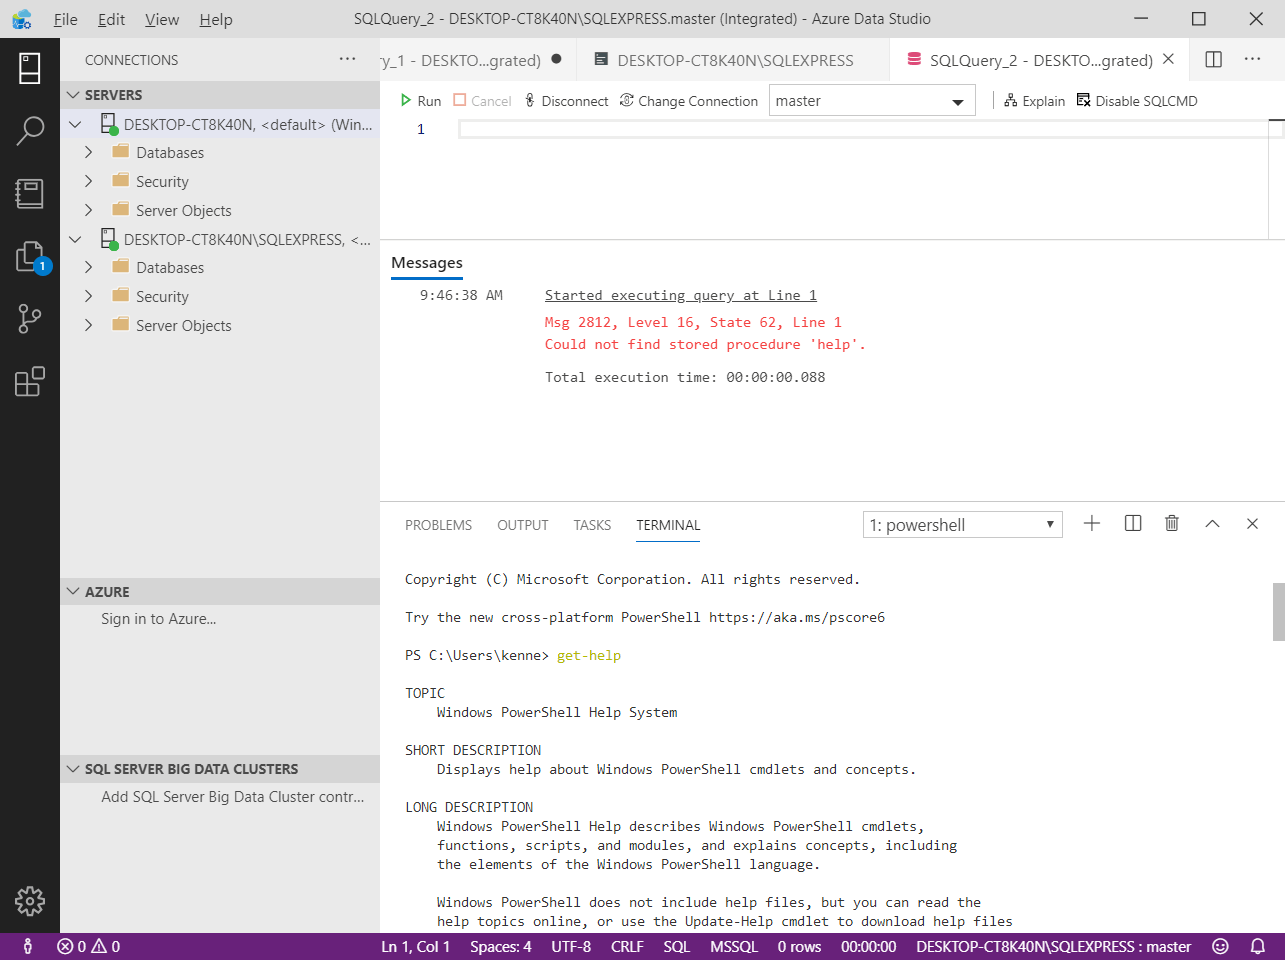Expand Server Objects under default server

89,211
